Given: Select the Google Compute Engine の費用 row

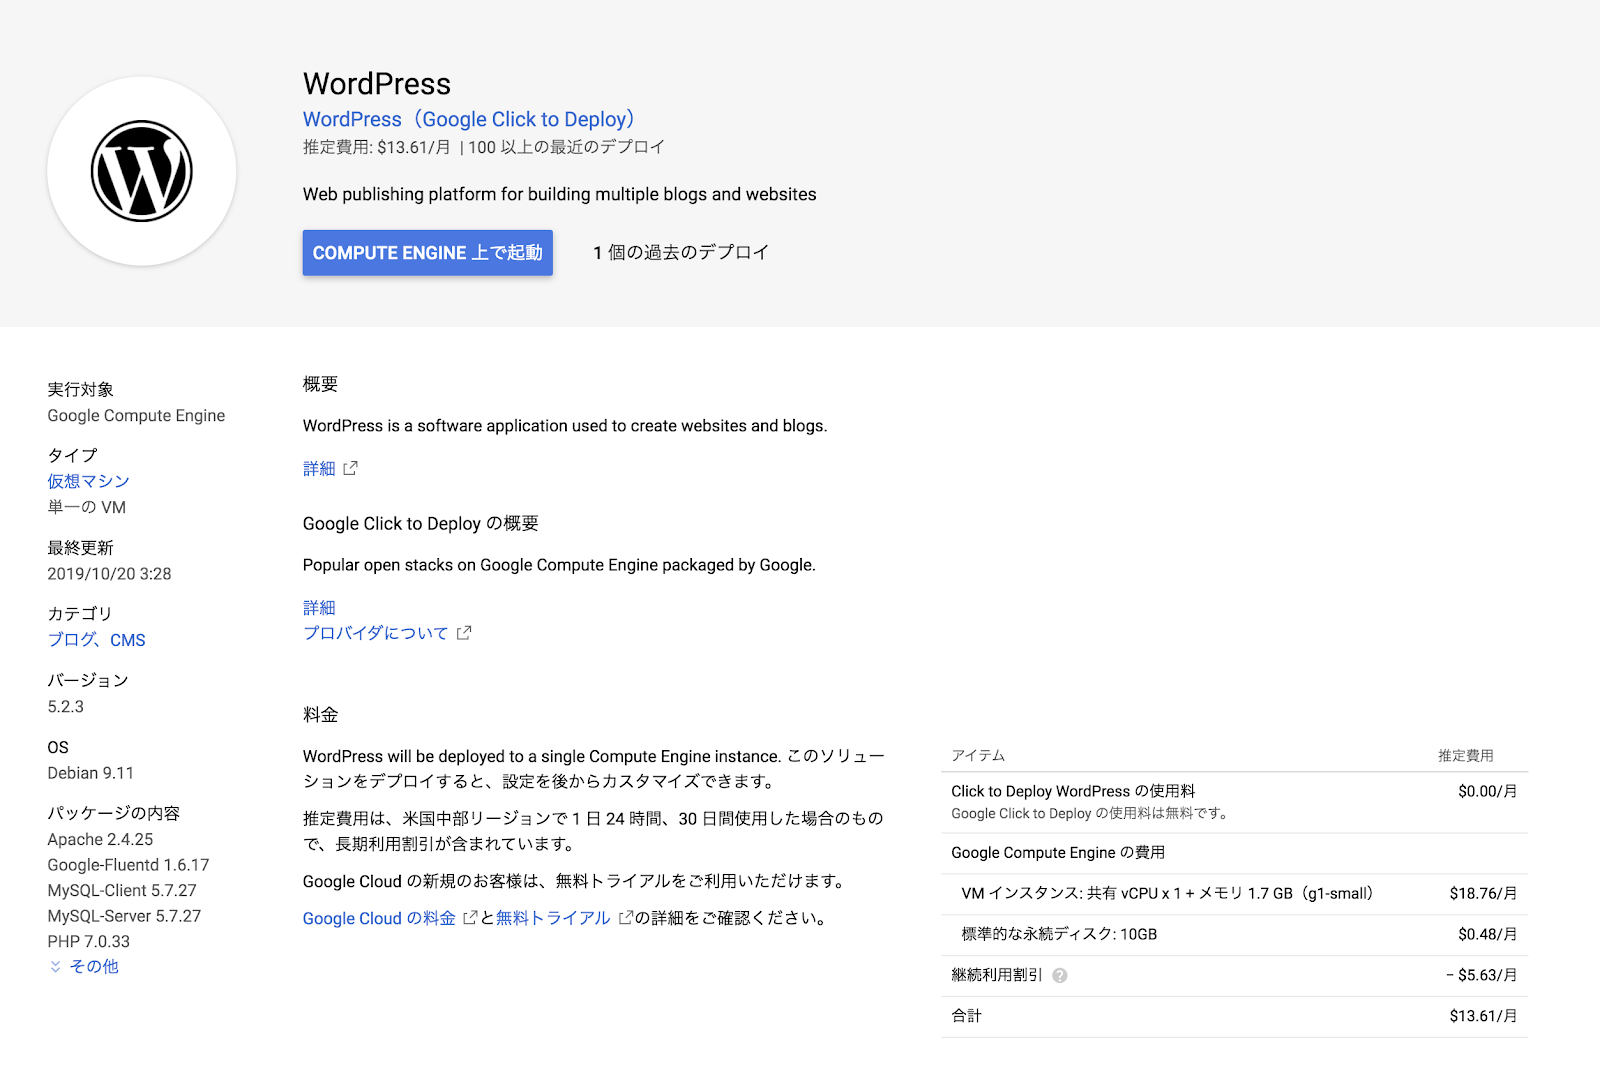Looking at the screenshot, I should [x=1234, y=853].
